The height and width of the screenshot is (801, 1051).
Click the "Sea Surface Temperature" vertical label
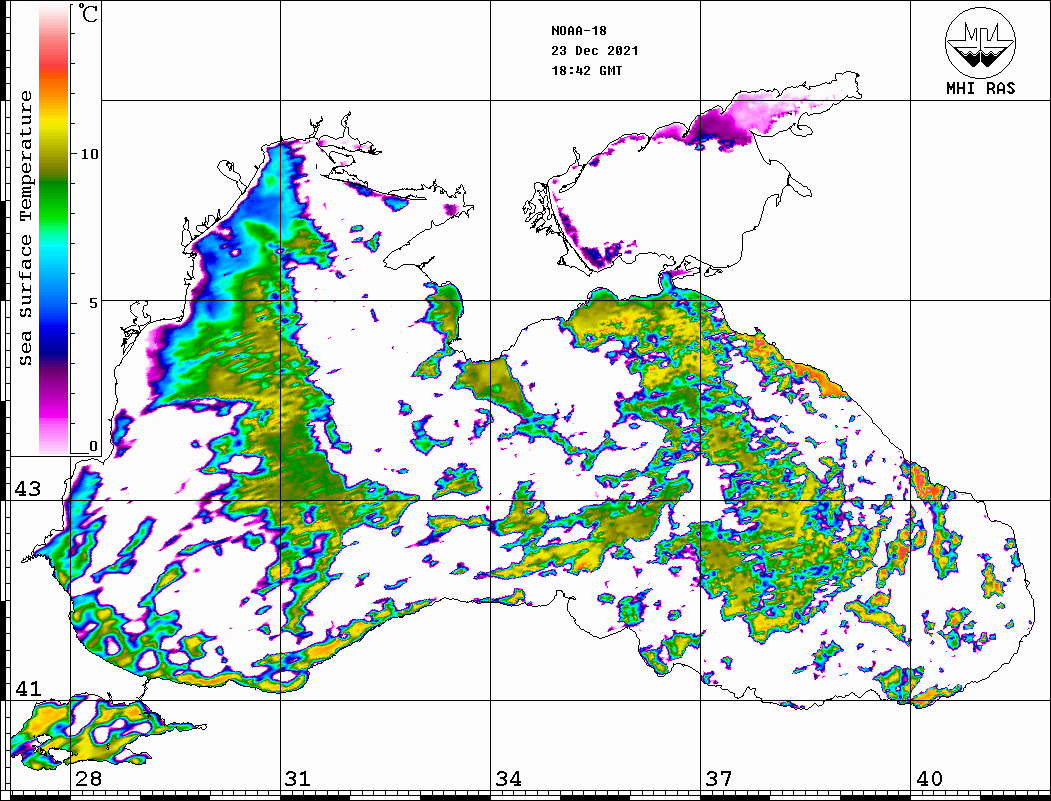[x=25, y=228]
